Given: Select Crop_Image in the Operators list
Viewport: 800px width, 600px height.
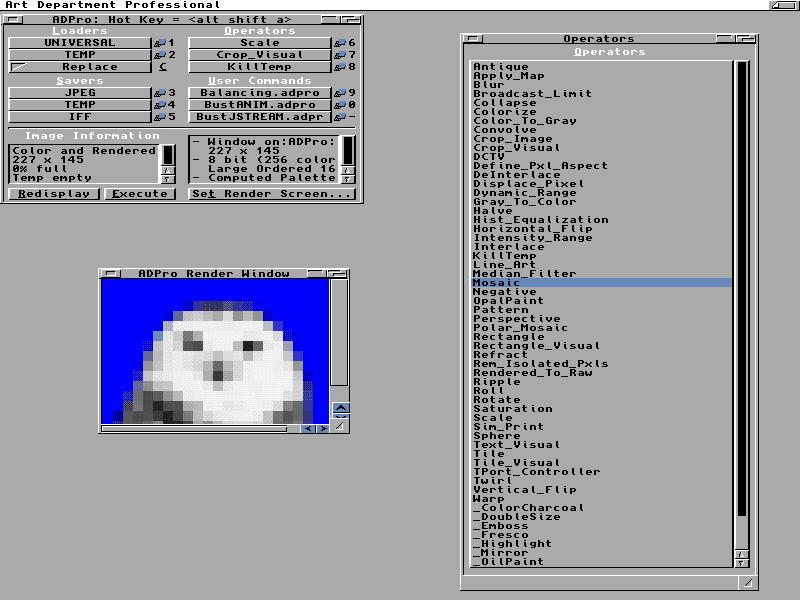Looking at the screenshot, I should (601, 139).
